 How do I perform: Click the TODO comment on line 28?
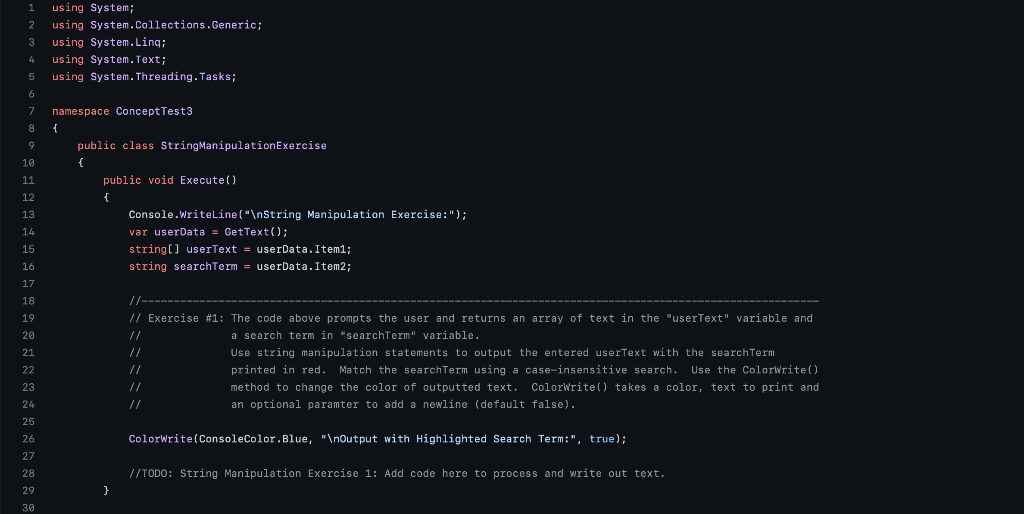click(397, 474)
